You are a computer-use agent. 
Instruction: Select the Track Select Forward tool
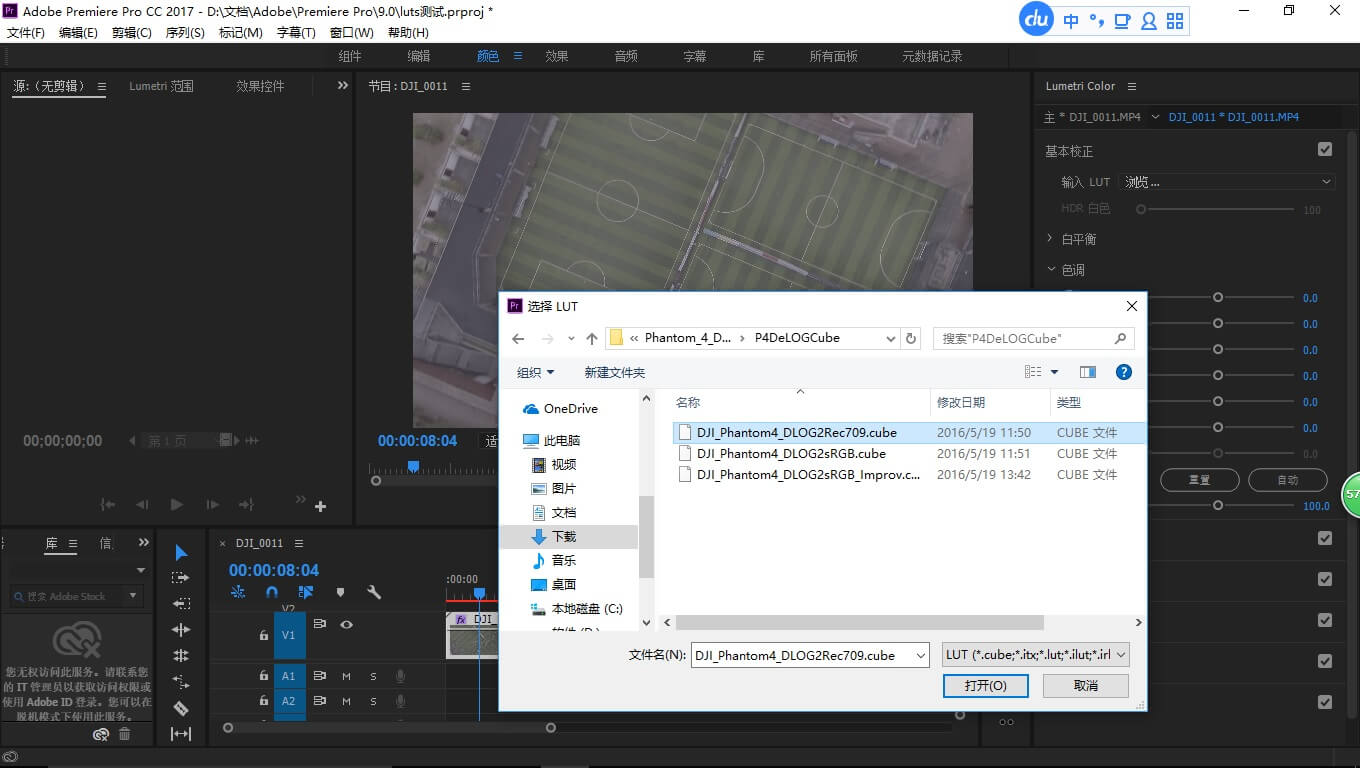[181, 578]
